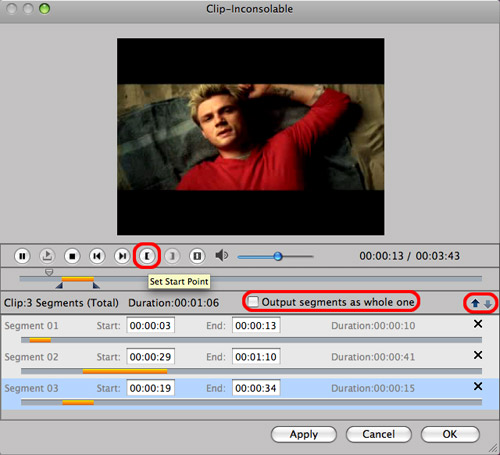The image size is (500, 455).
Task: Move selected segment down with arrow
Action: click(x=488, y=303)
